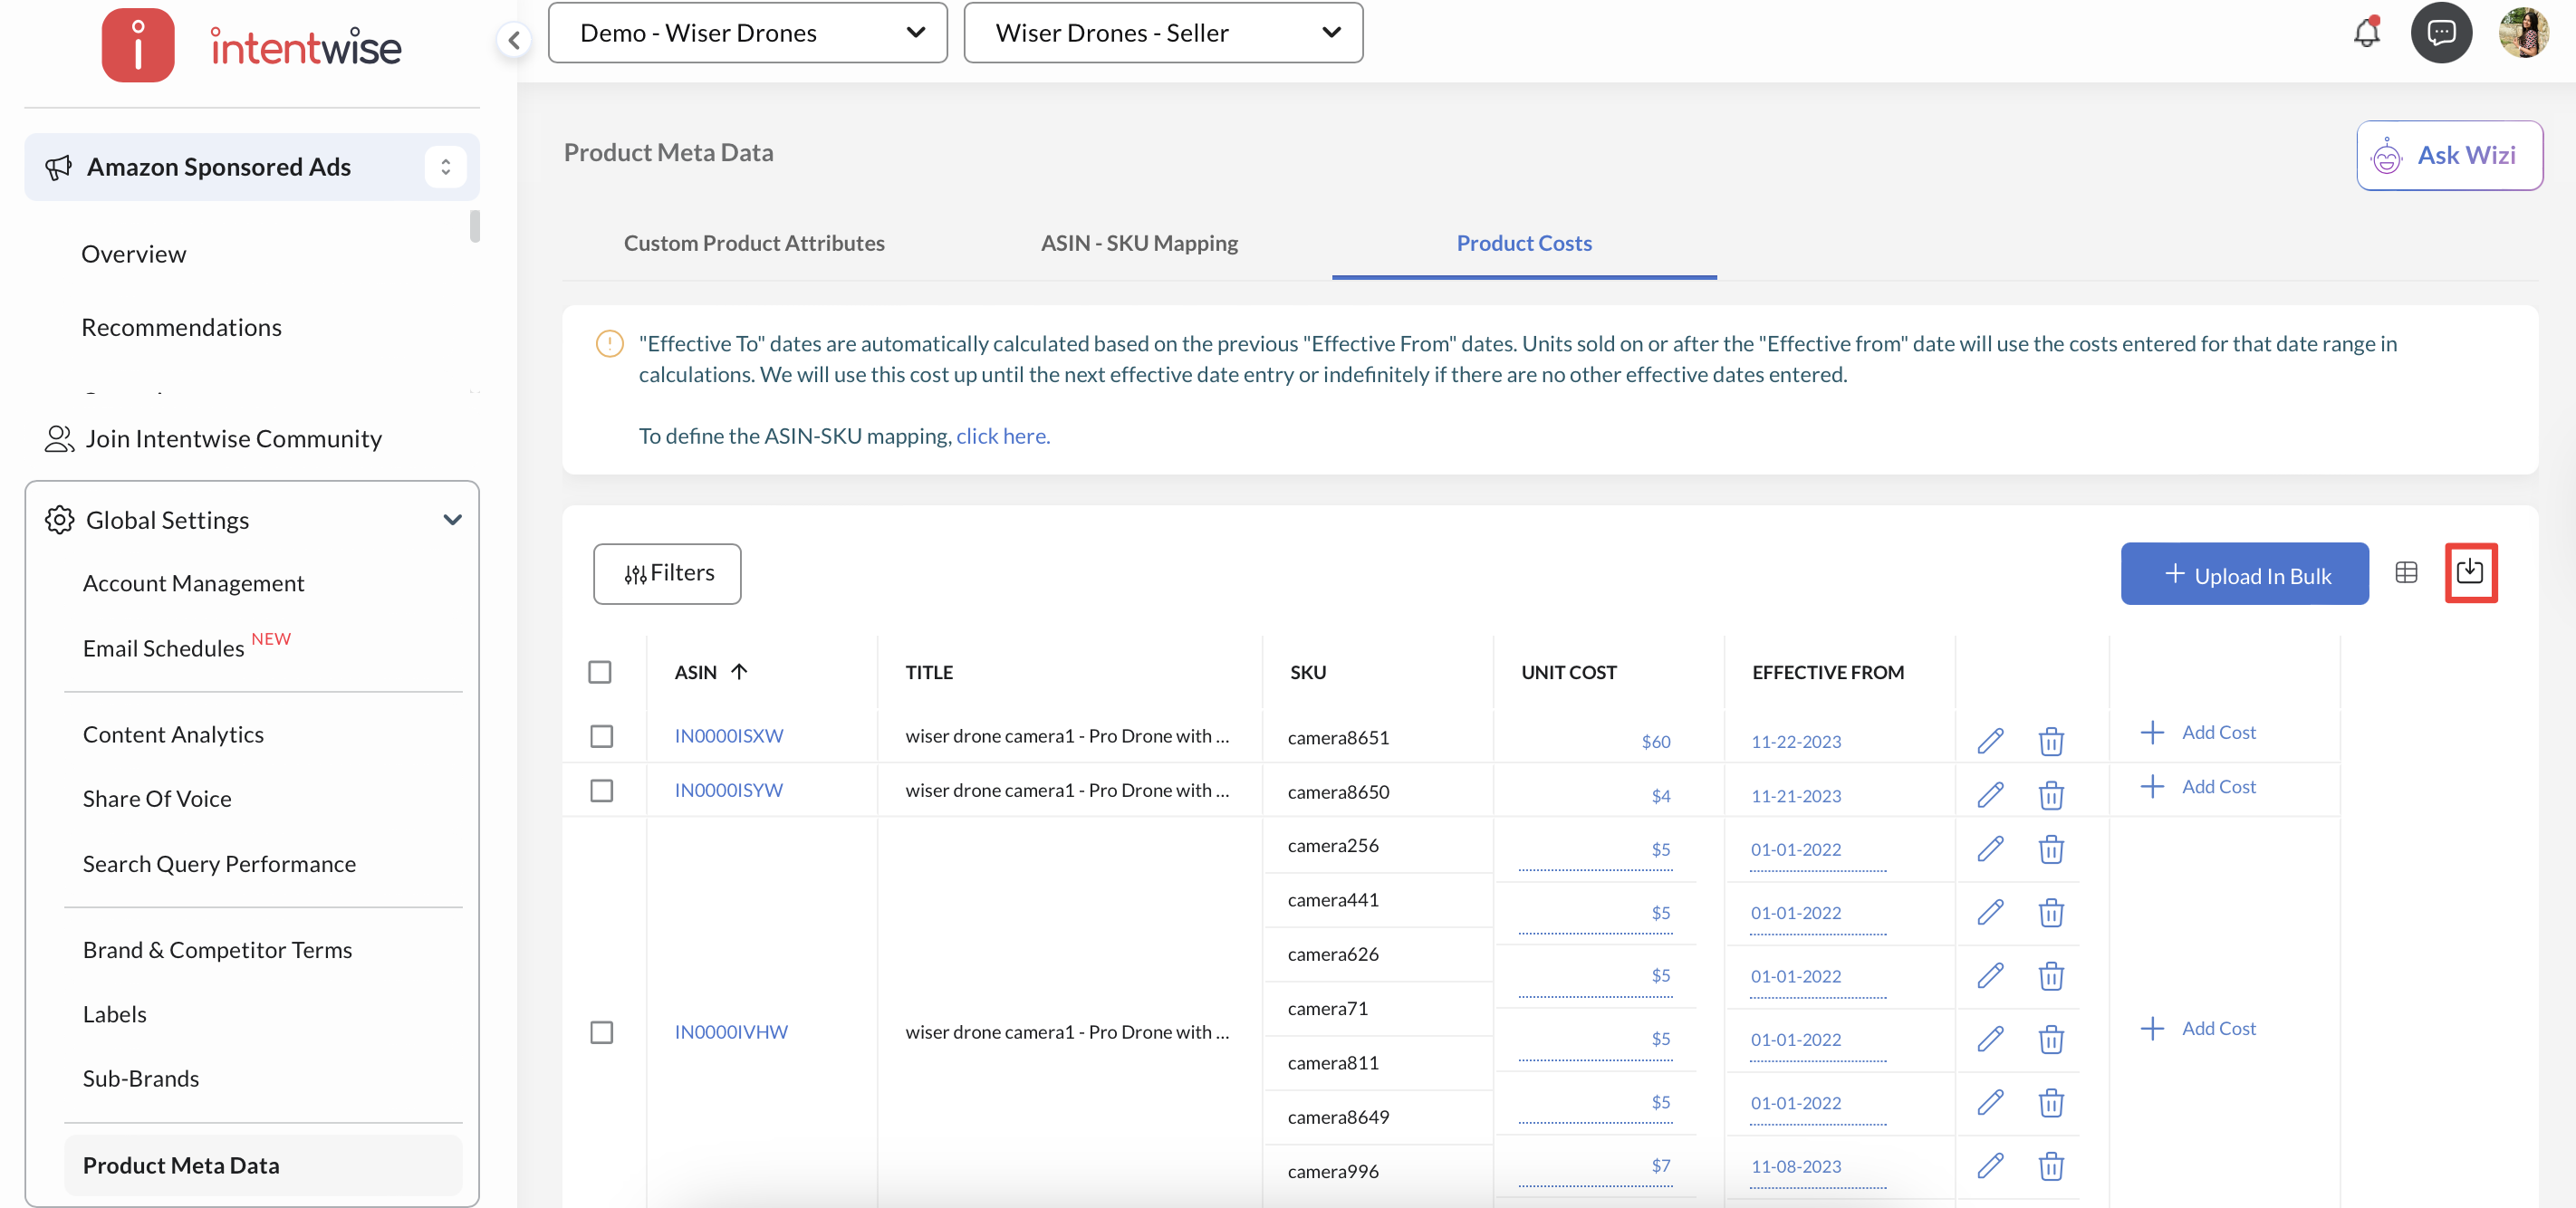Image resolution: width=2576 pixels, height=1208 pixels.
Task: Click the download export icon
Action: coord(2469,572)
